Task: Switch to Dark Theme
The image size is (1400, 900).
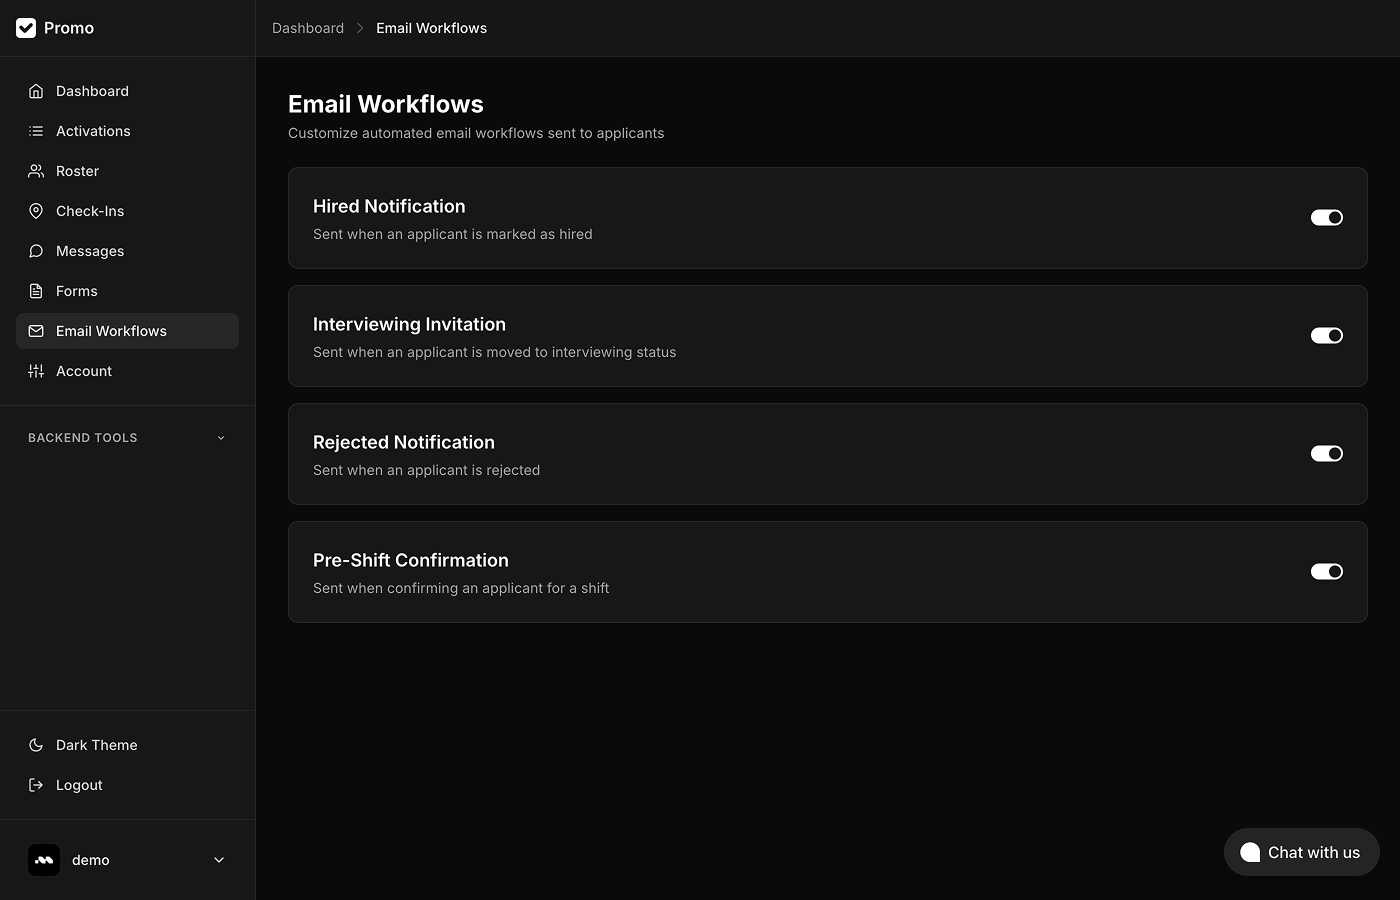Action: pyautogui.click(x=96, y=745)
